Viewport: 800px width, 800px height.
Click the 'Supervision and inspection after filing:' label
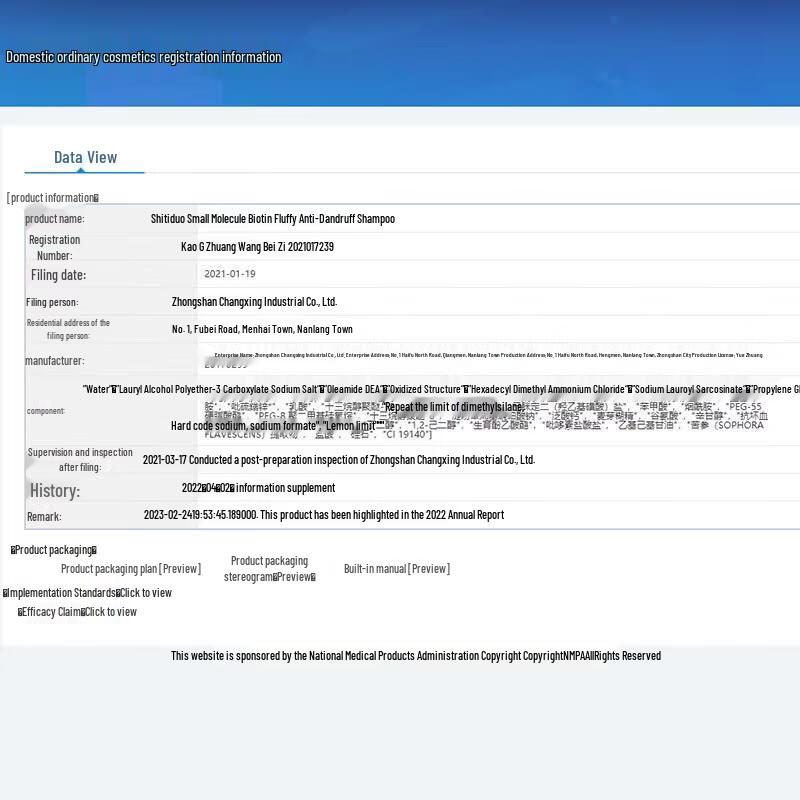pyautogui.click(x=80, y=460)
